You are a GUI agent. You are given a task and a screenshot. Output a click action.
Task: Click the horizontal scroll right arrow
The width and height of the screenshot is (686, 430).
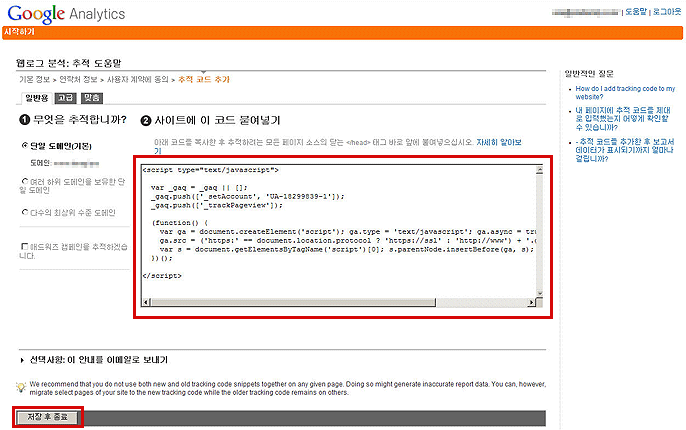coord(532,302)
